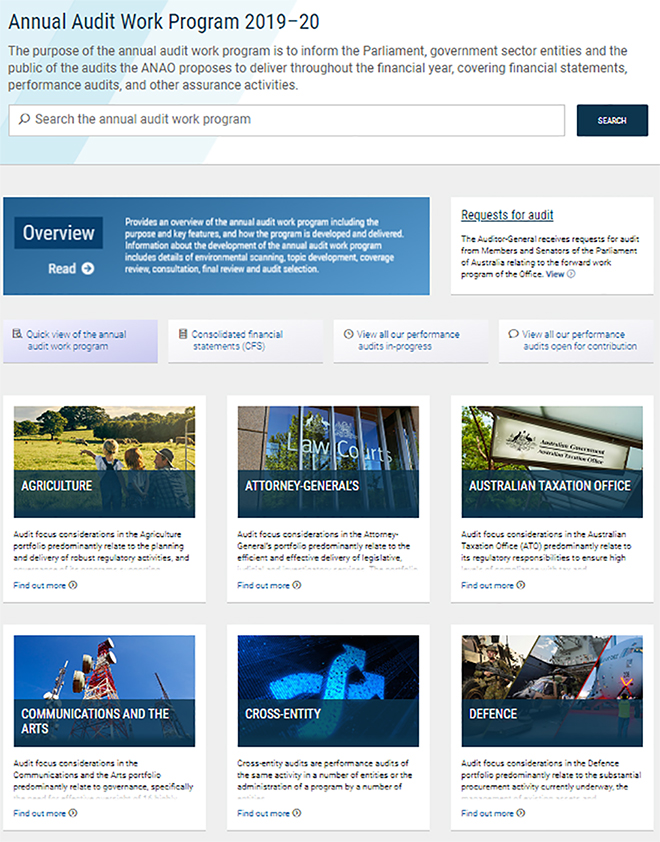Open the Cross-Entity card image

tap(328, 691)
